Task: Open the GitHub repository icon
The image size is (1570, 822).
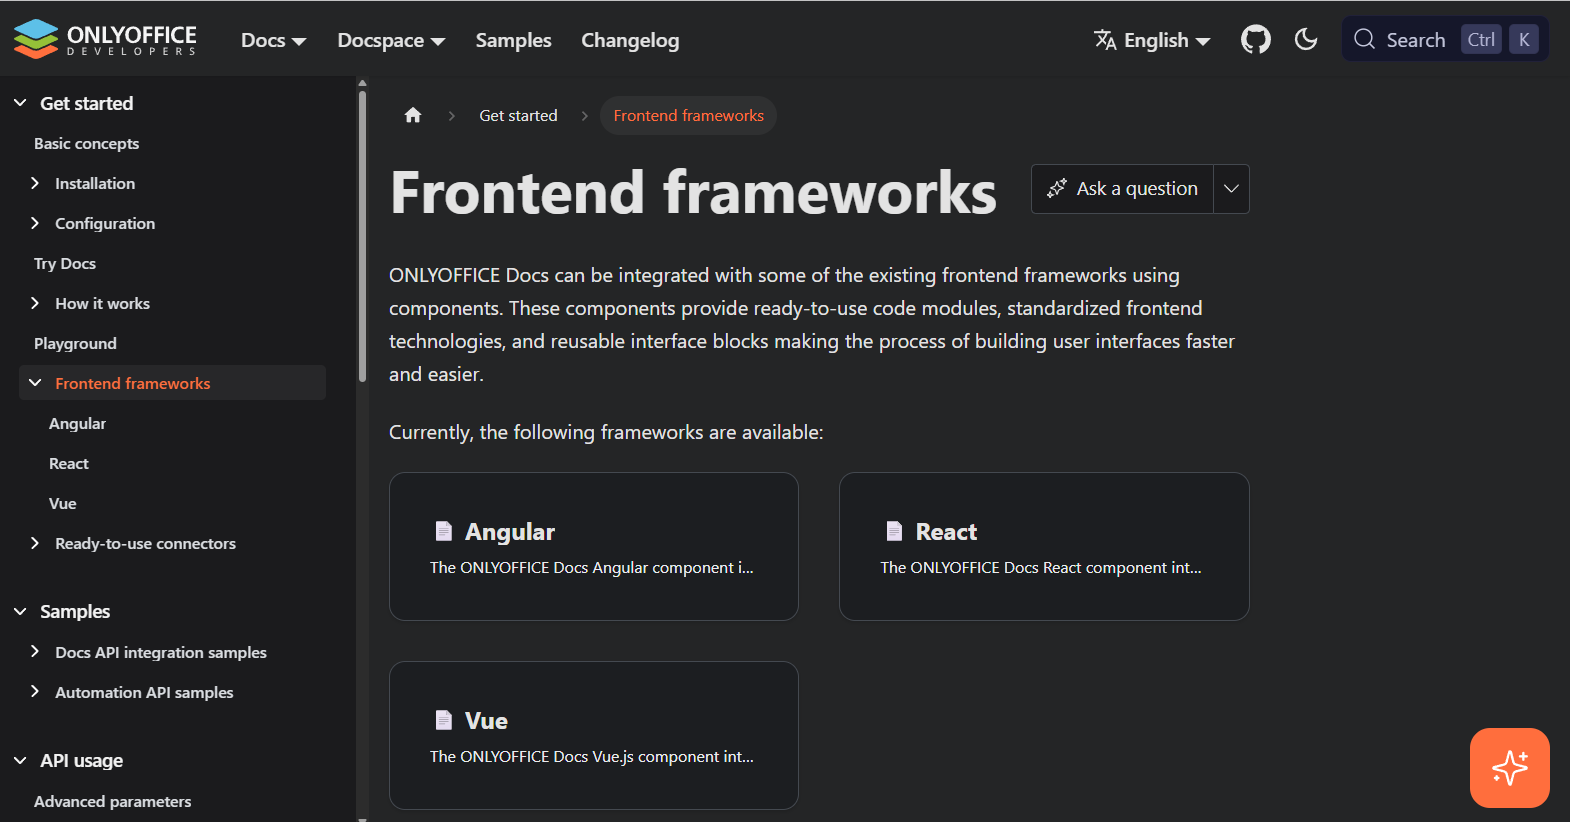Action: [1256, 39]
